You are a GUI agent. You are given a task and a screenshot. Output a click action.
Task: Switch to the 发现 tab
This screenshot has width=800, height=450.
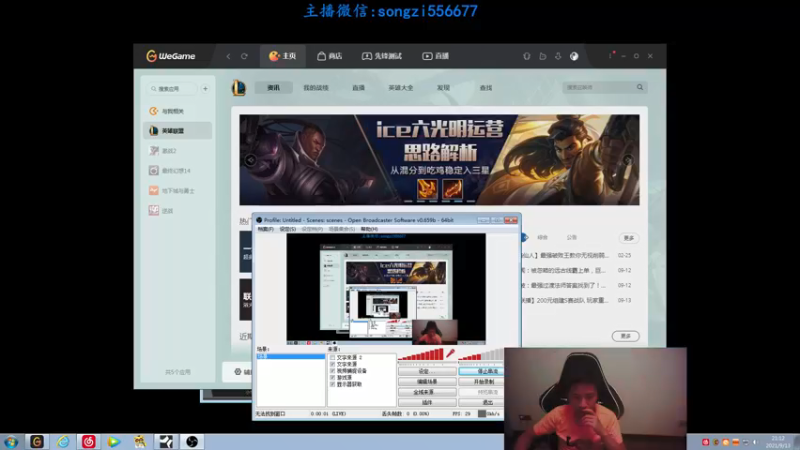tap(443, 88)
